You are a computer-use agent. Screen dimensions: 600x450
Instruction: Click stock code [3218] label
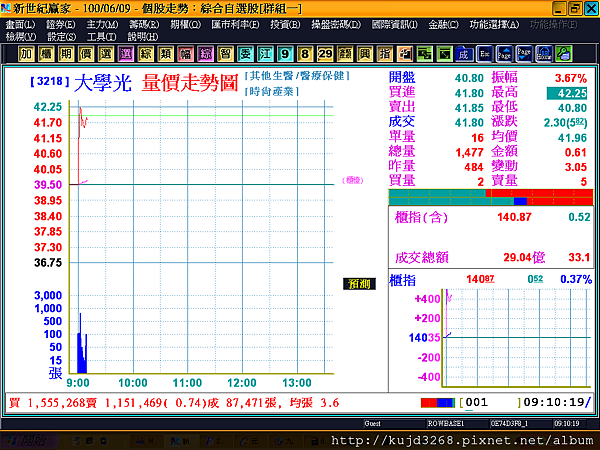pyautogui.click(x=50, y=81)
